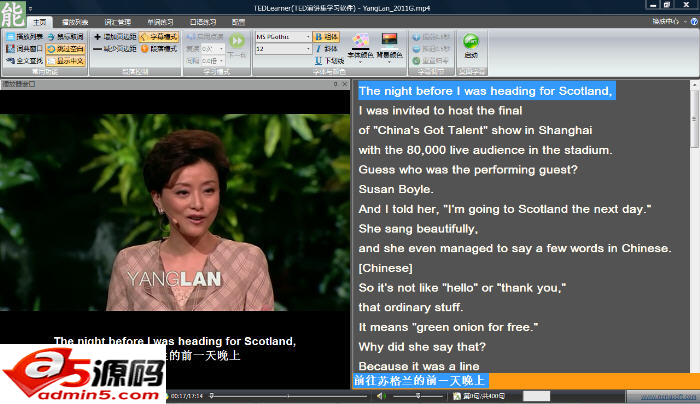The width and height of the screenshot is (700, 404).
Task: Open the website link in status bar
Action: 668,396
